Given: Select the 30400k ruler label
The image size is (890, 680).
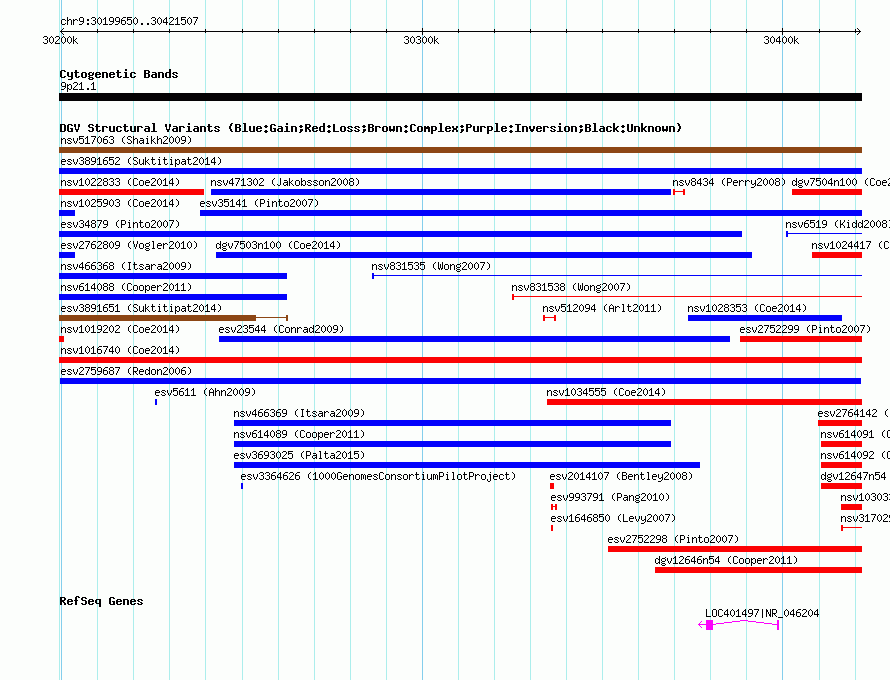Looking at the screenshot, I should click(x=781, y=40).
